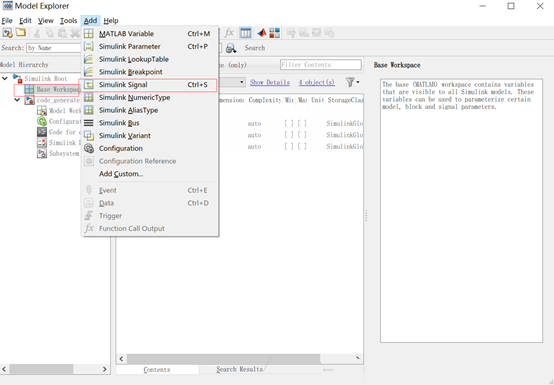The width and height of the screenshot is (554, 385).
Task: Open the Edit menu
Action: 25,20
